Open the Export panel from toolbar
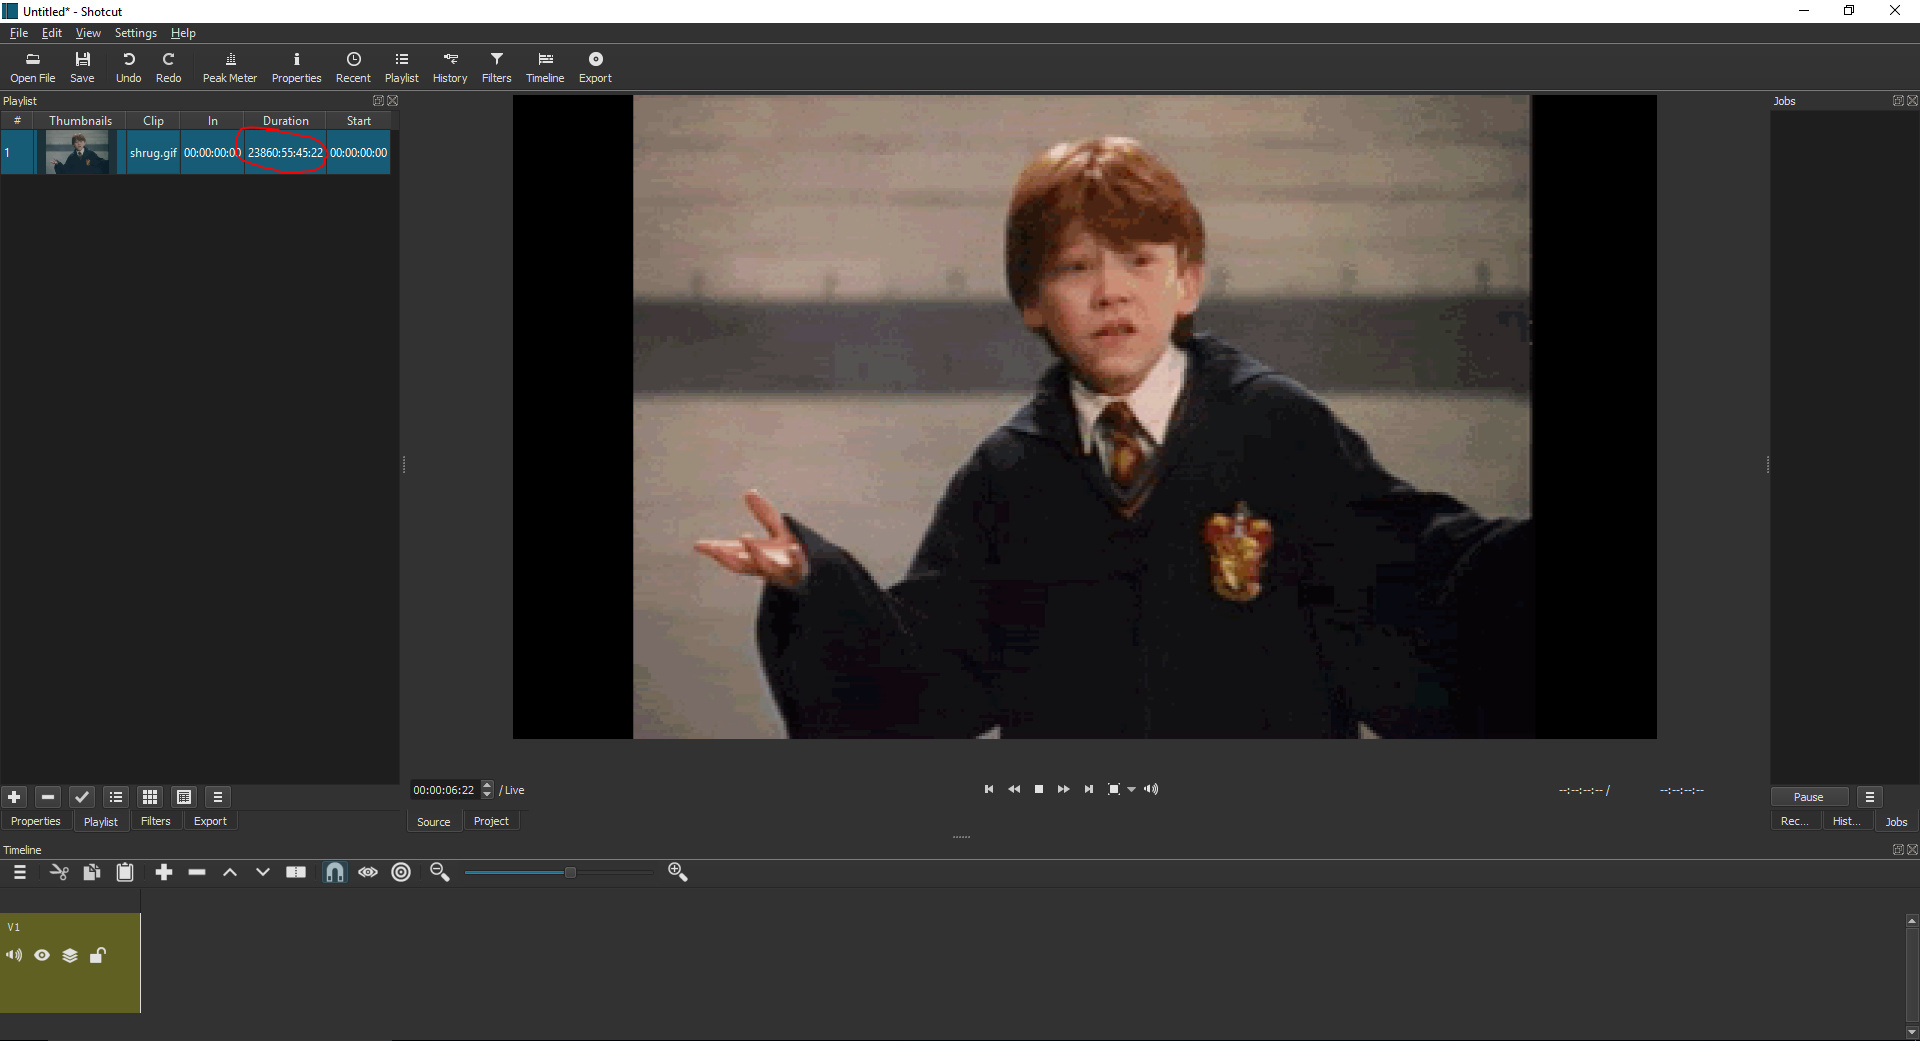Viewport: 1920px width, 1041px height. [595, 67]
